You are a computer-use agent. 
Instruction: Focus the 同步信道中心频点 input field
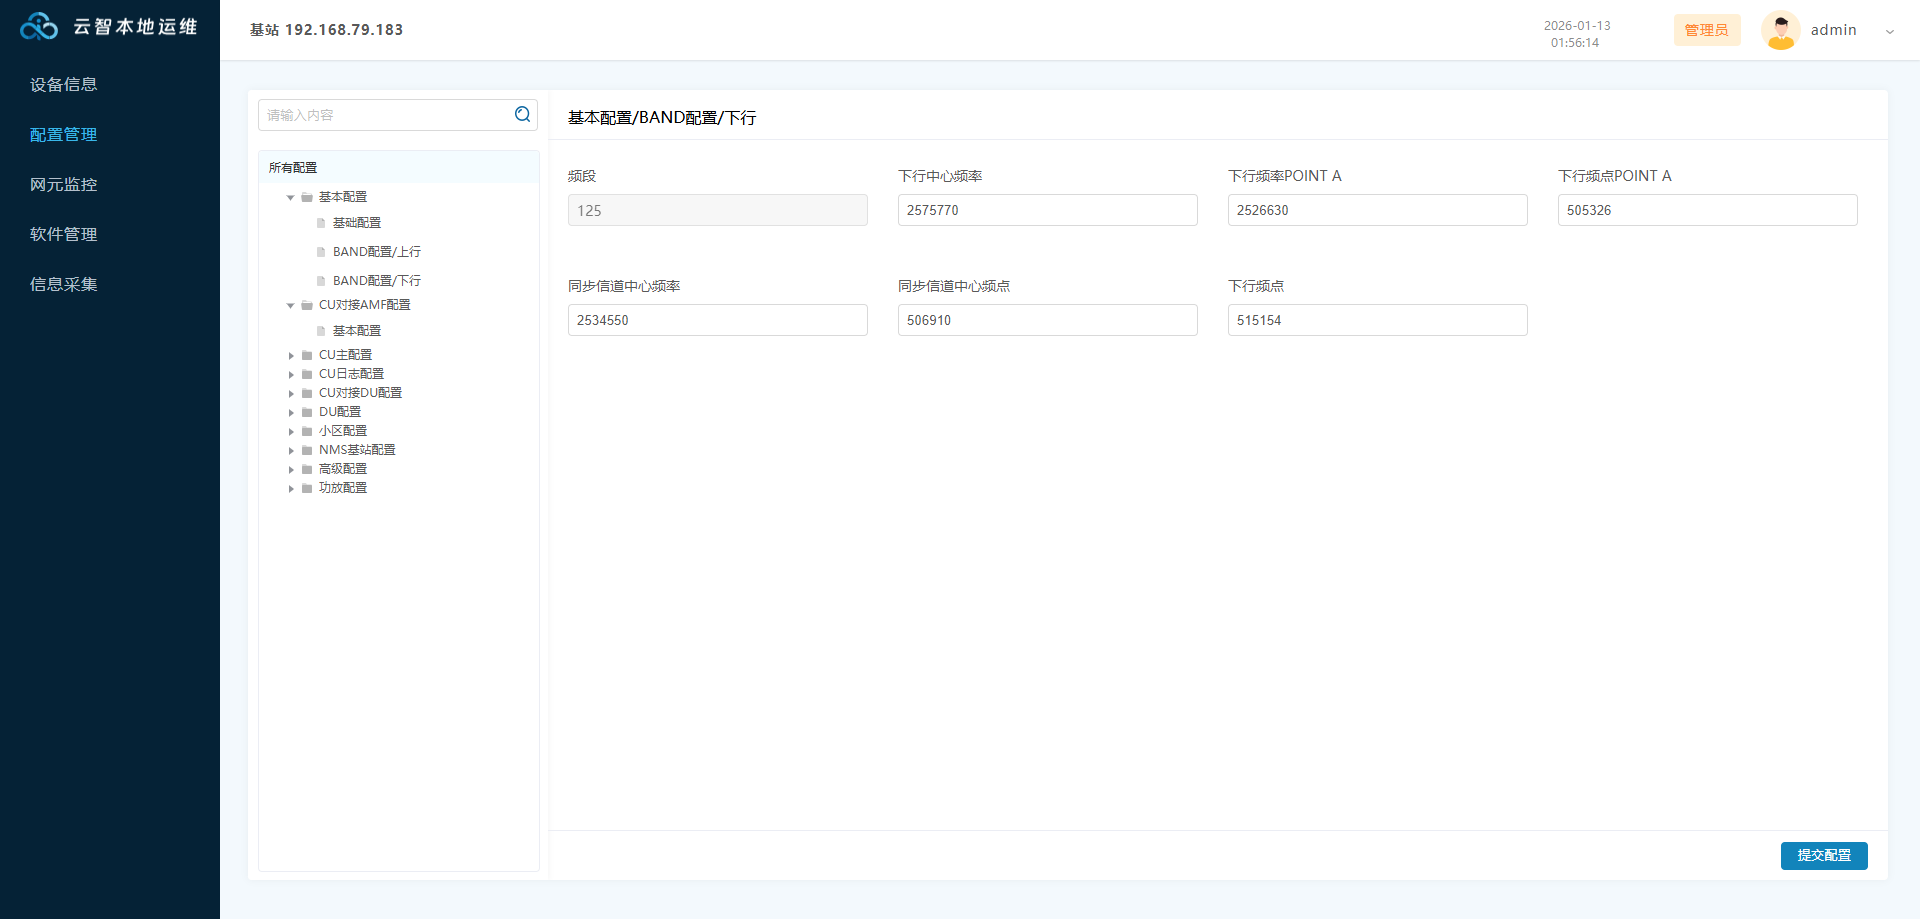[1047, 320]
